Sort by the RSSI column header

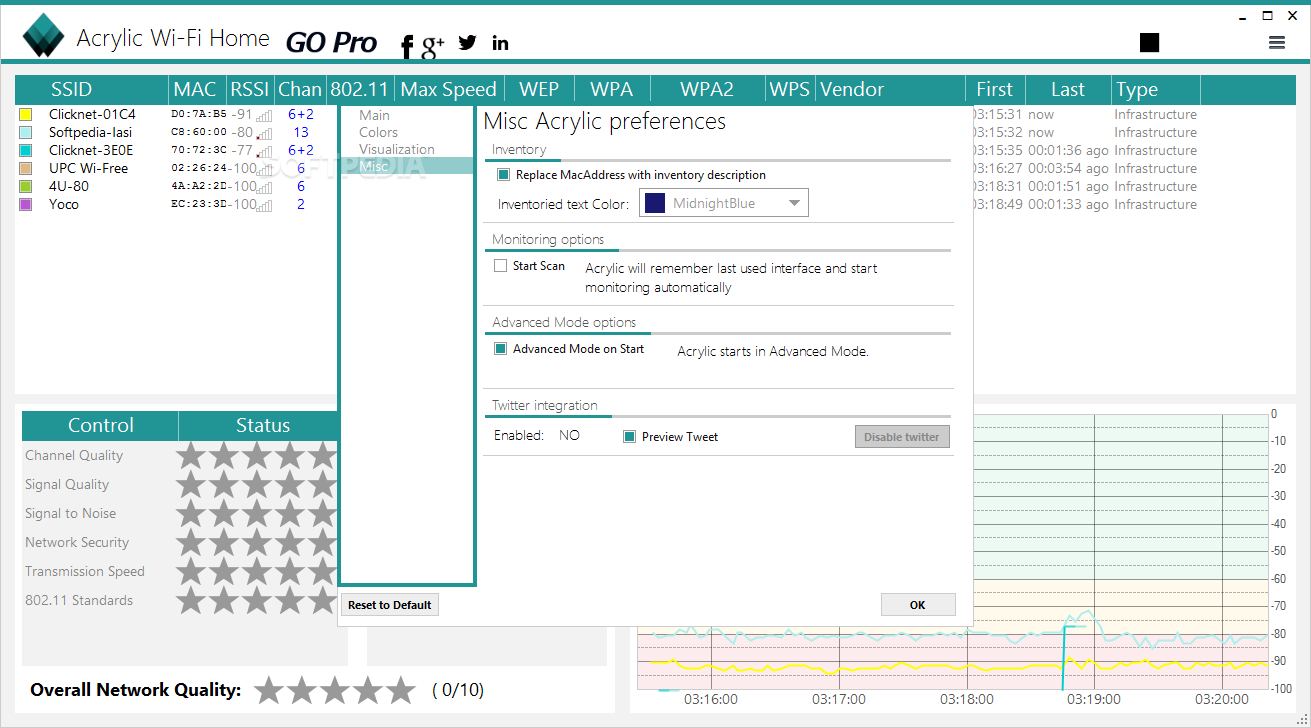point(250,89)
